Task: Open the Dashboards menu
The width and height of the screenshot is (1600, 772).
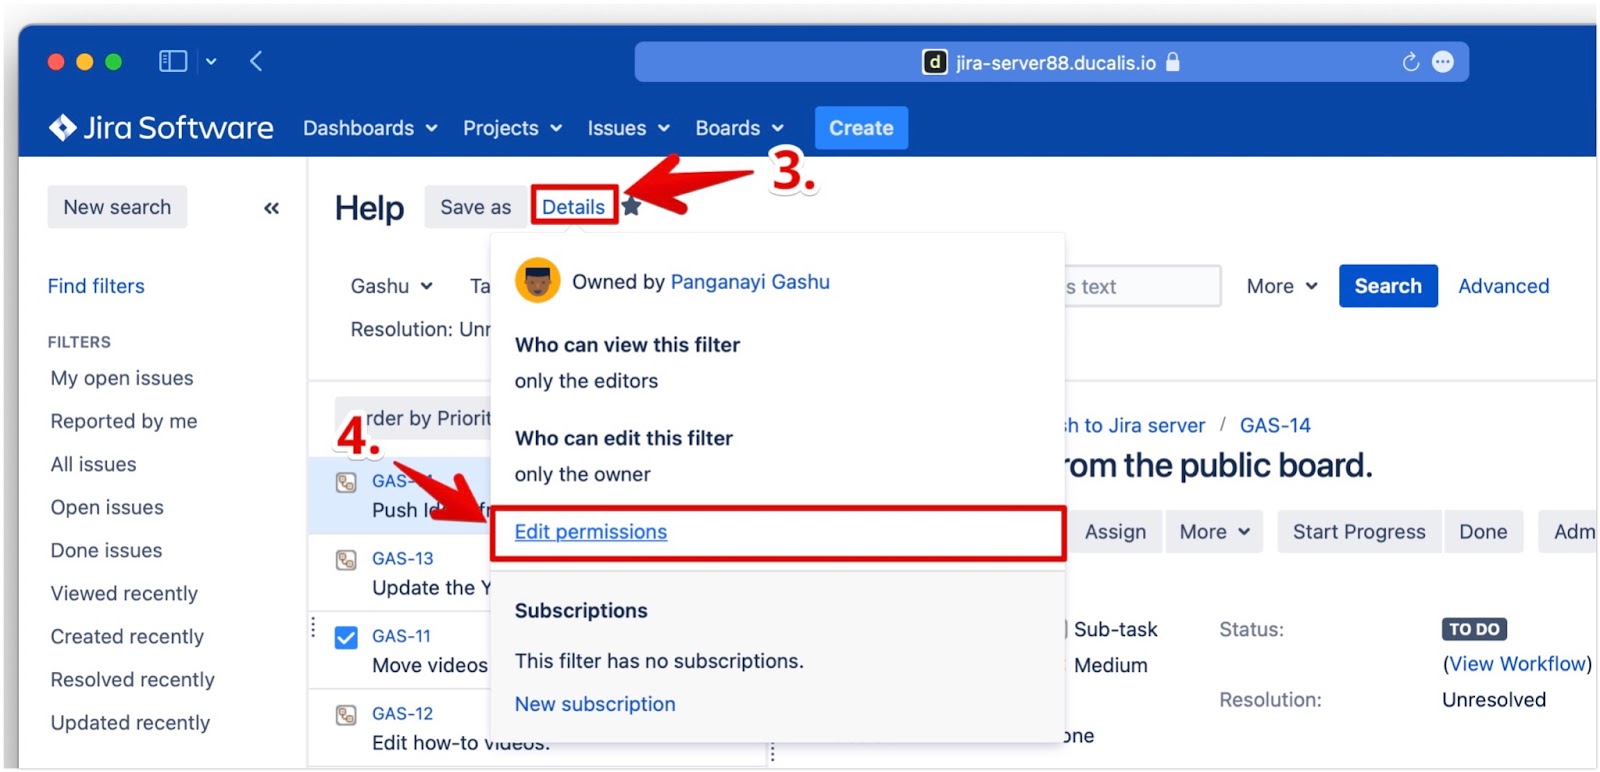Action: pyautogui.click(x=370, y=128)
